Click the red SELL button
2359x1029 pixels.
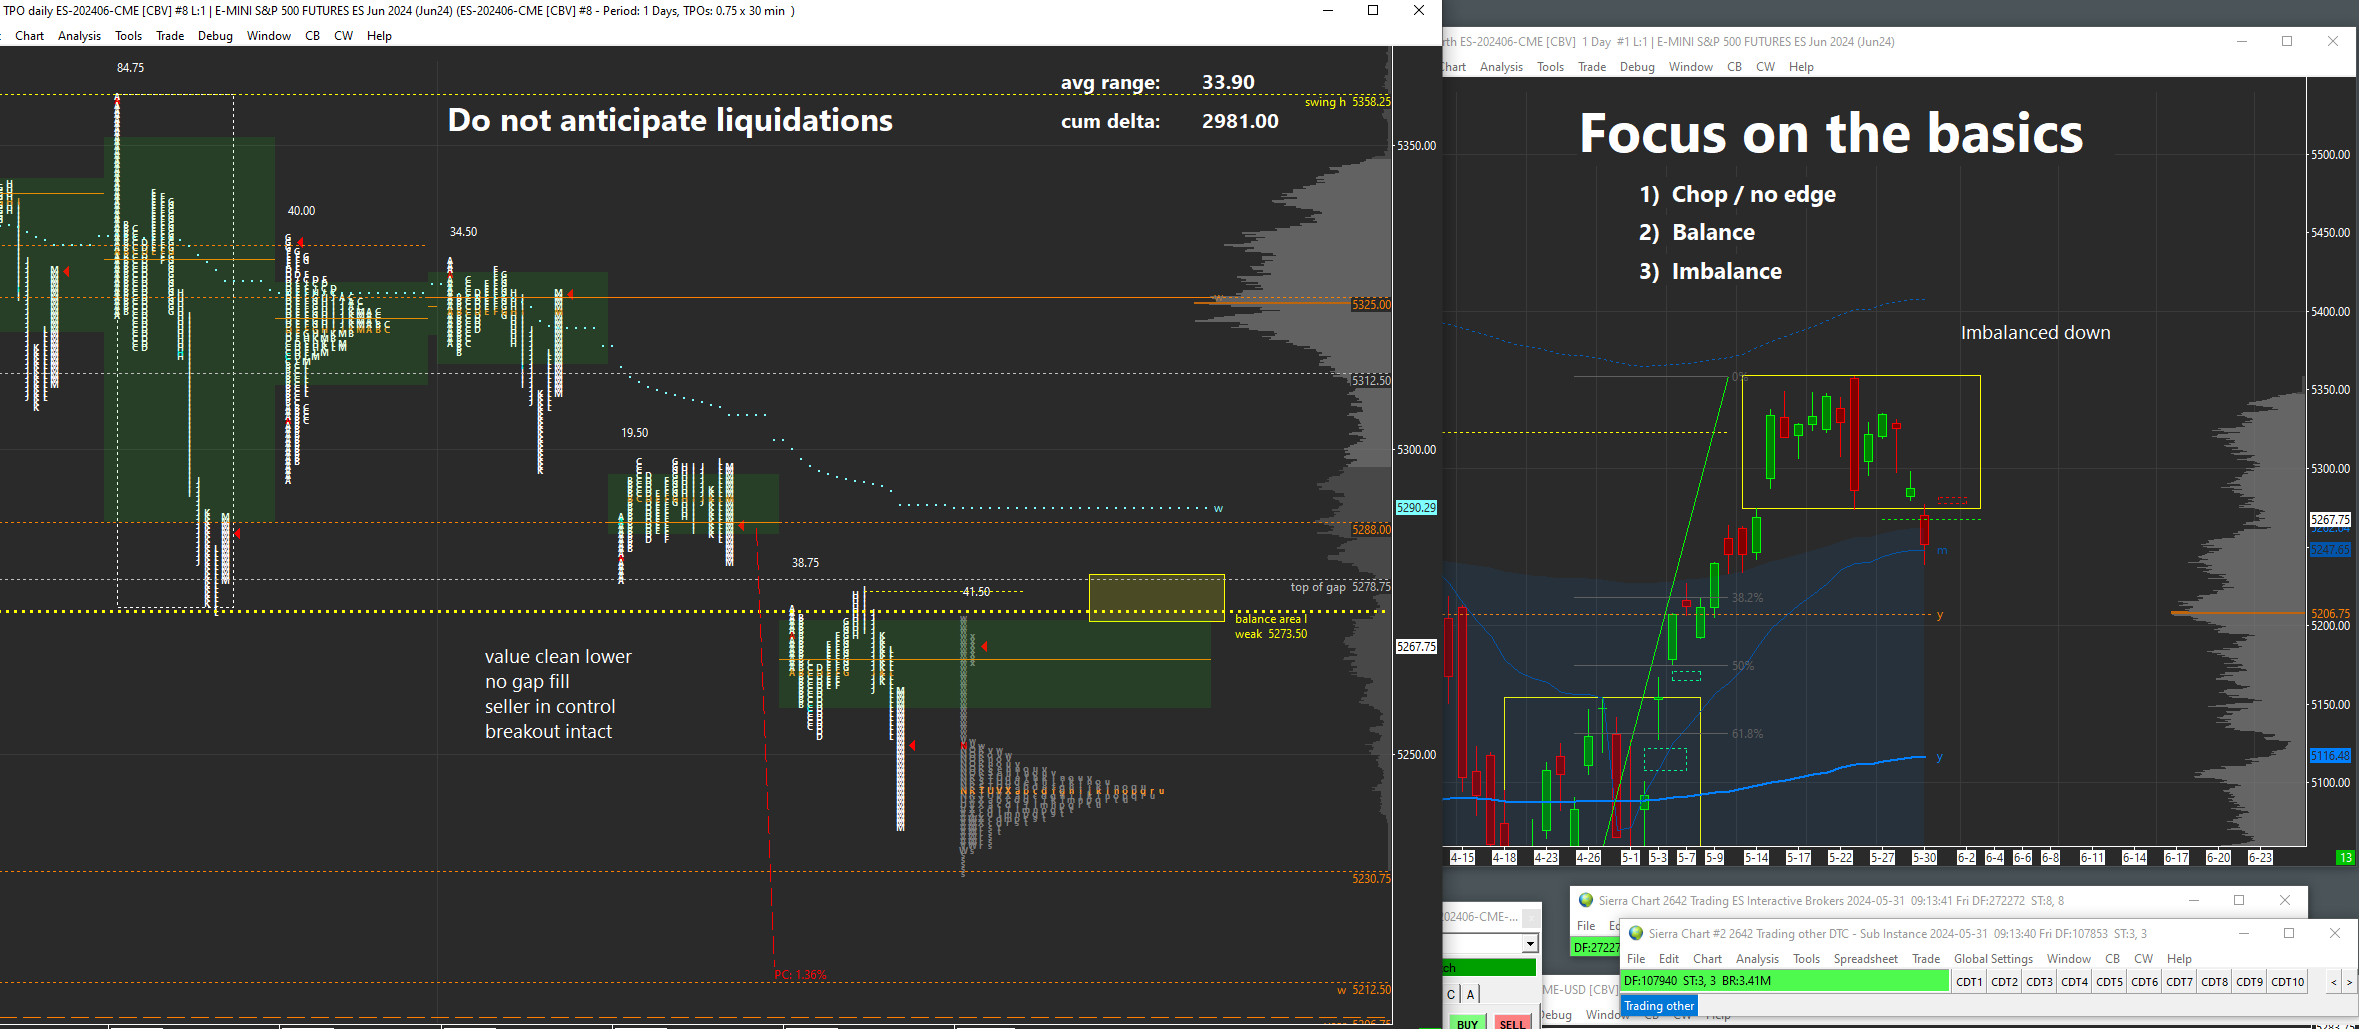point(1512,1023)
